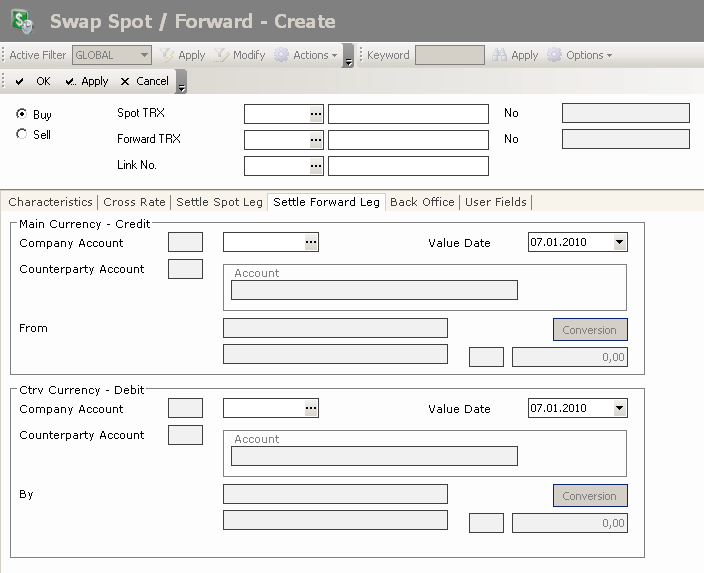Screen dimensions: 704x573
Task: Open the Link No. lookup ellipsis
Action: 316,166
